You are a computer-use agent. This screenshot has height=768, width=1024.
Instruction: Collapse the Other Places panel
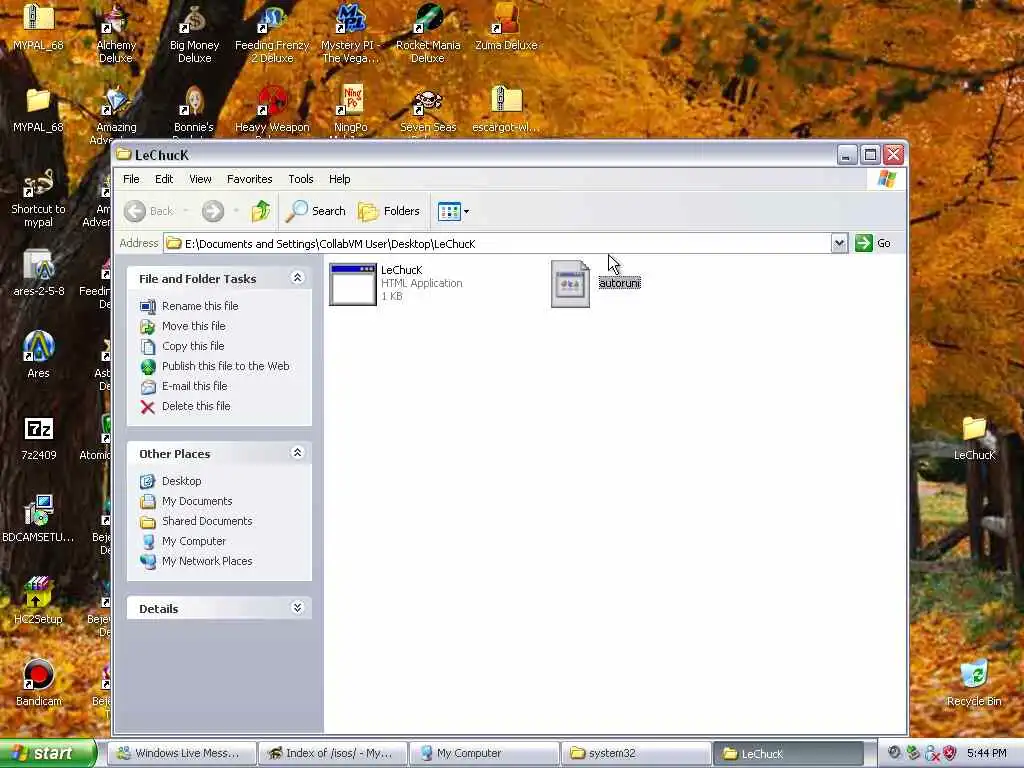click(x=297, y=453)
